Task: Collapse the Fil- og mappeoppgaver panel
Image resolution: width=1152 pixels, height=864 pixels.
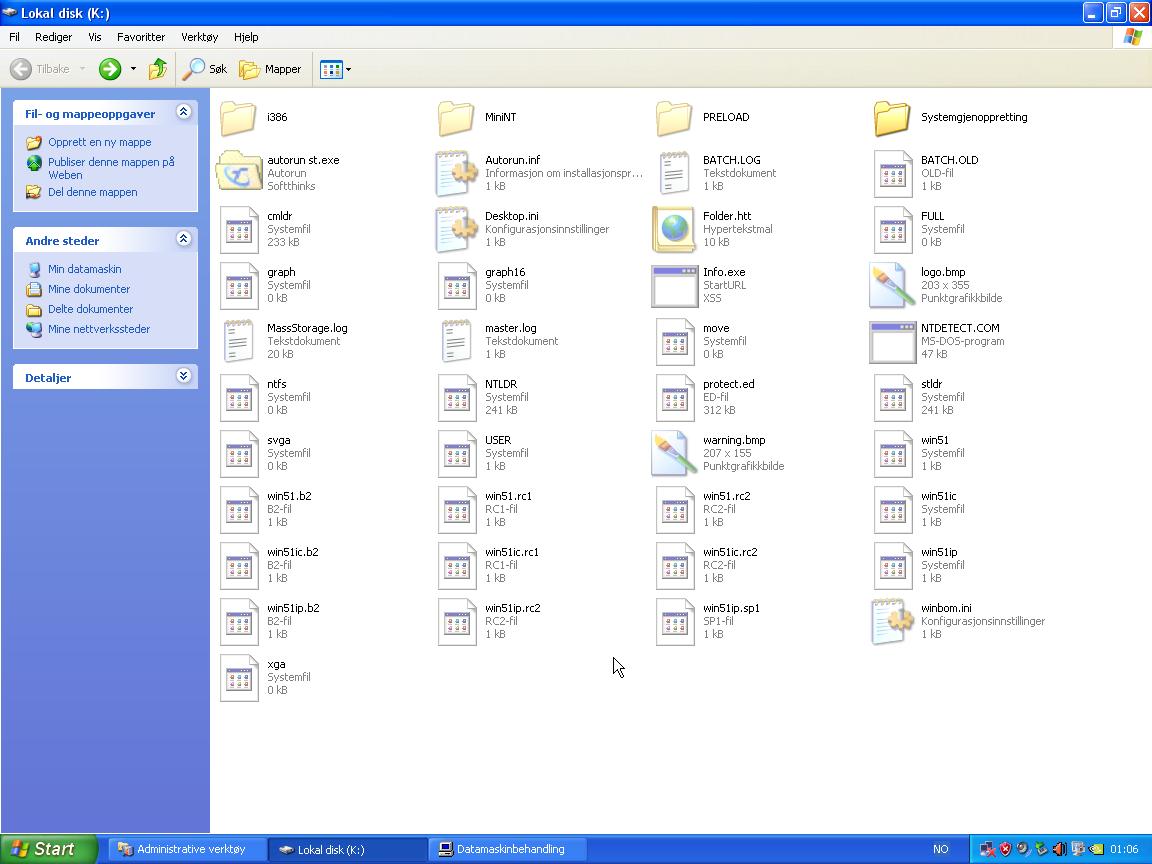Action: [x=184, y=112]
